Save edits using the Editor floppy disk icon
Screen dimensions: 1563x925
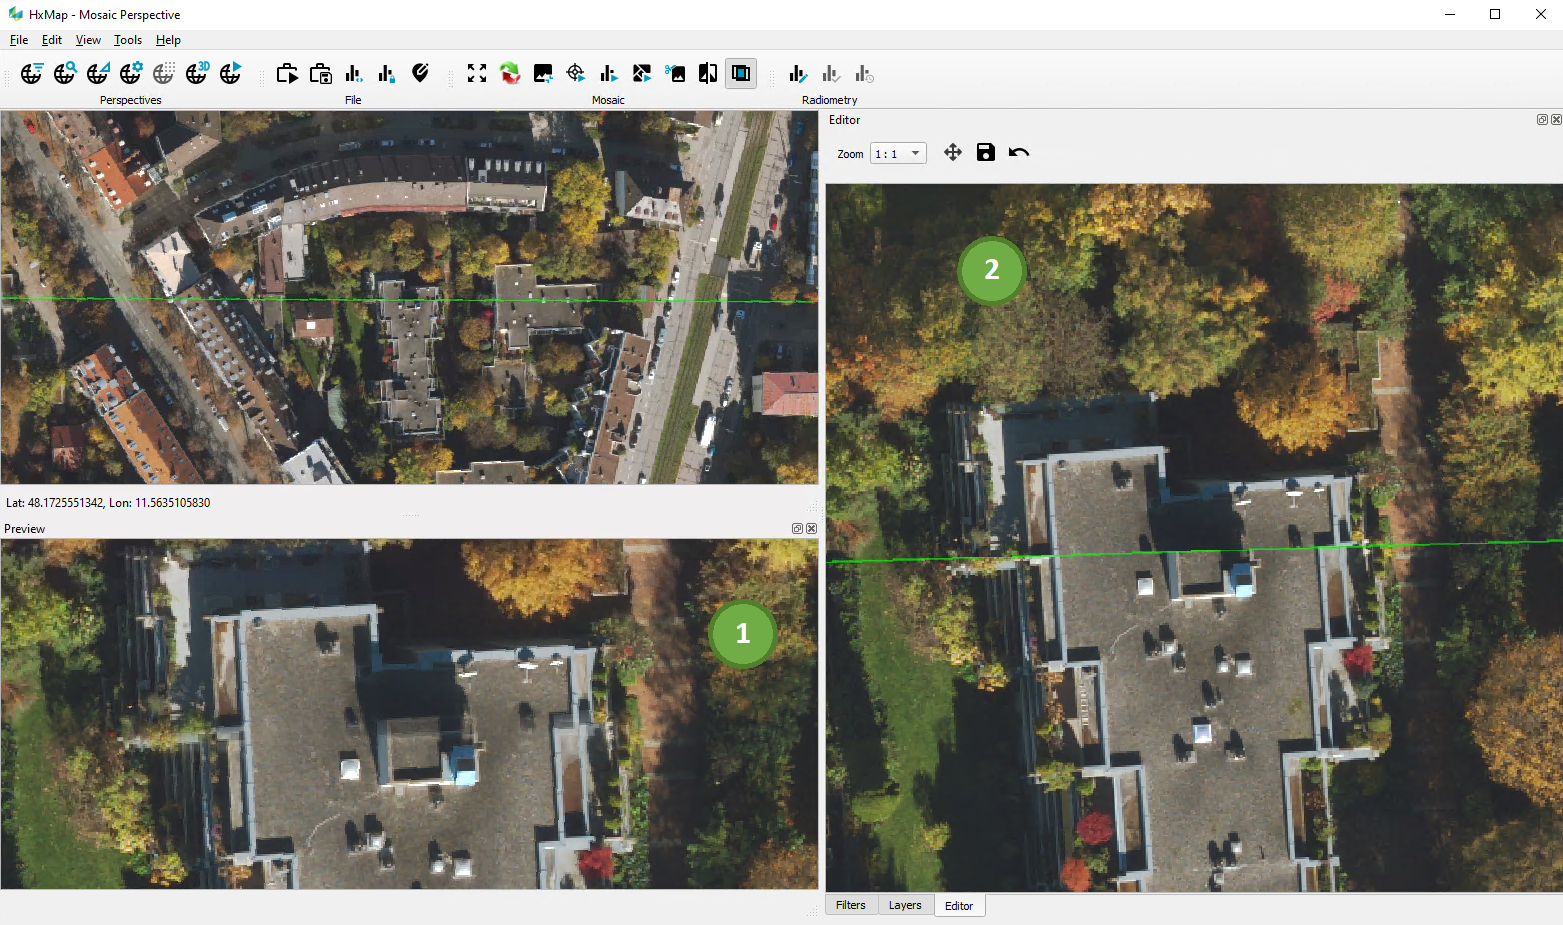tap(985, 152)
